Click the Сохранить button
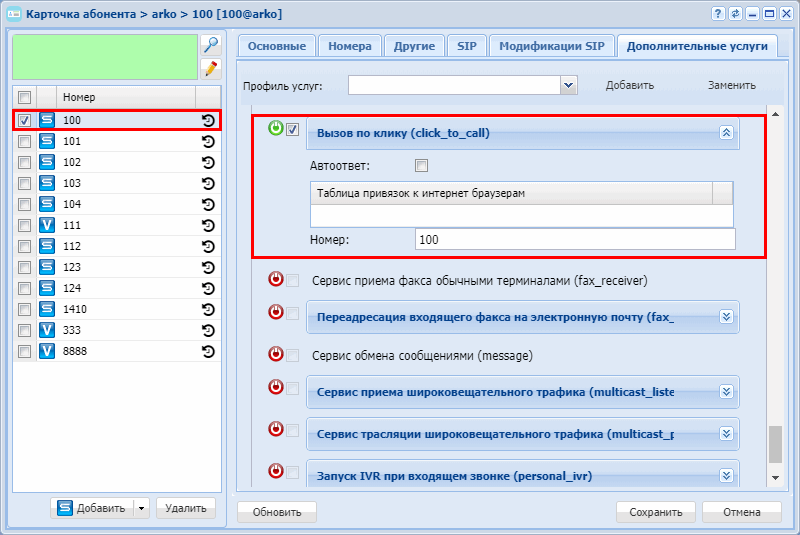Screen dimensions: 800x535 [656, 512]
